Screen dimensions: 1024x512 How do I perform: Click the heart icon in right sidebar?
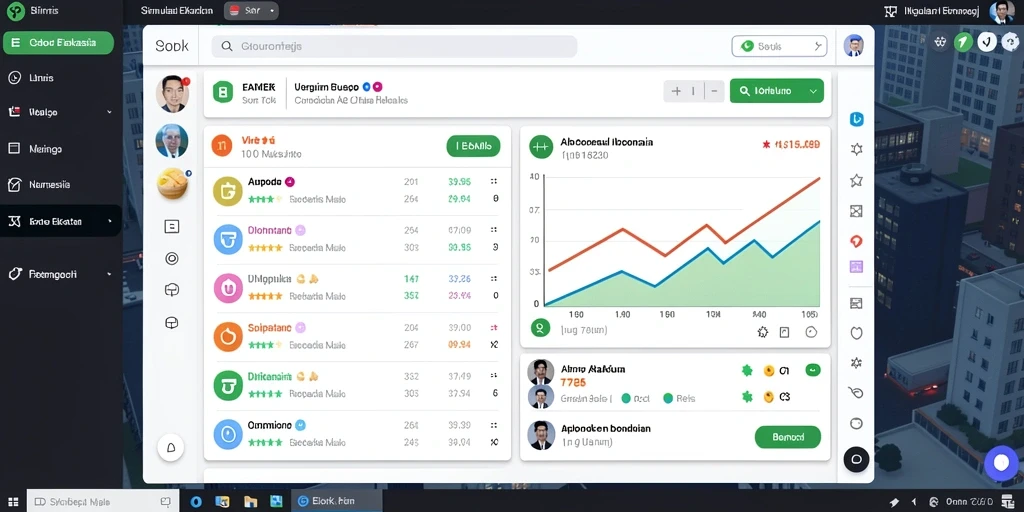(856, 333)
